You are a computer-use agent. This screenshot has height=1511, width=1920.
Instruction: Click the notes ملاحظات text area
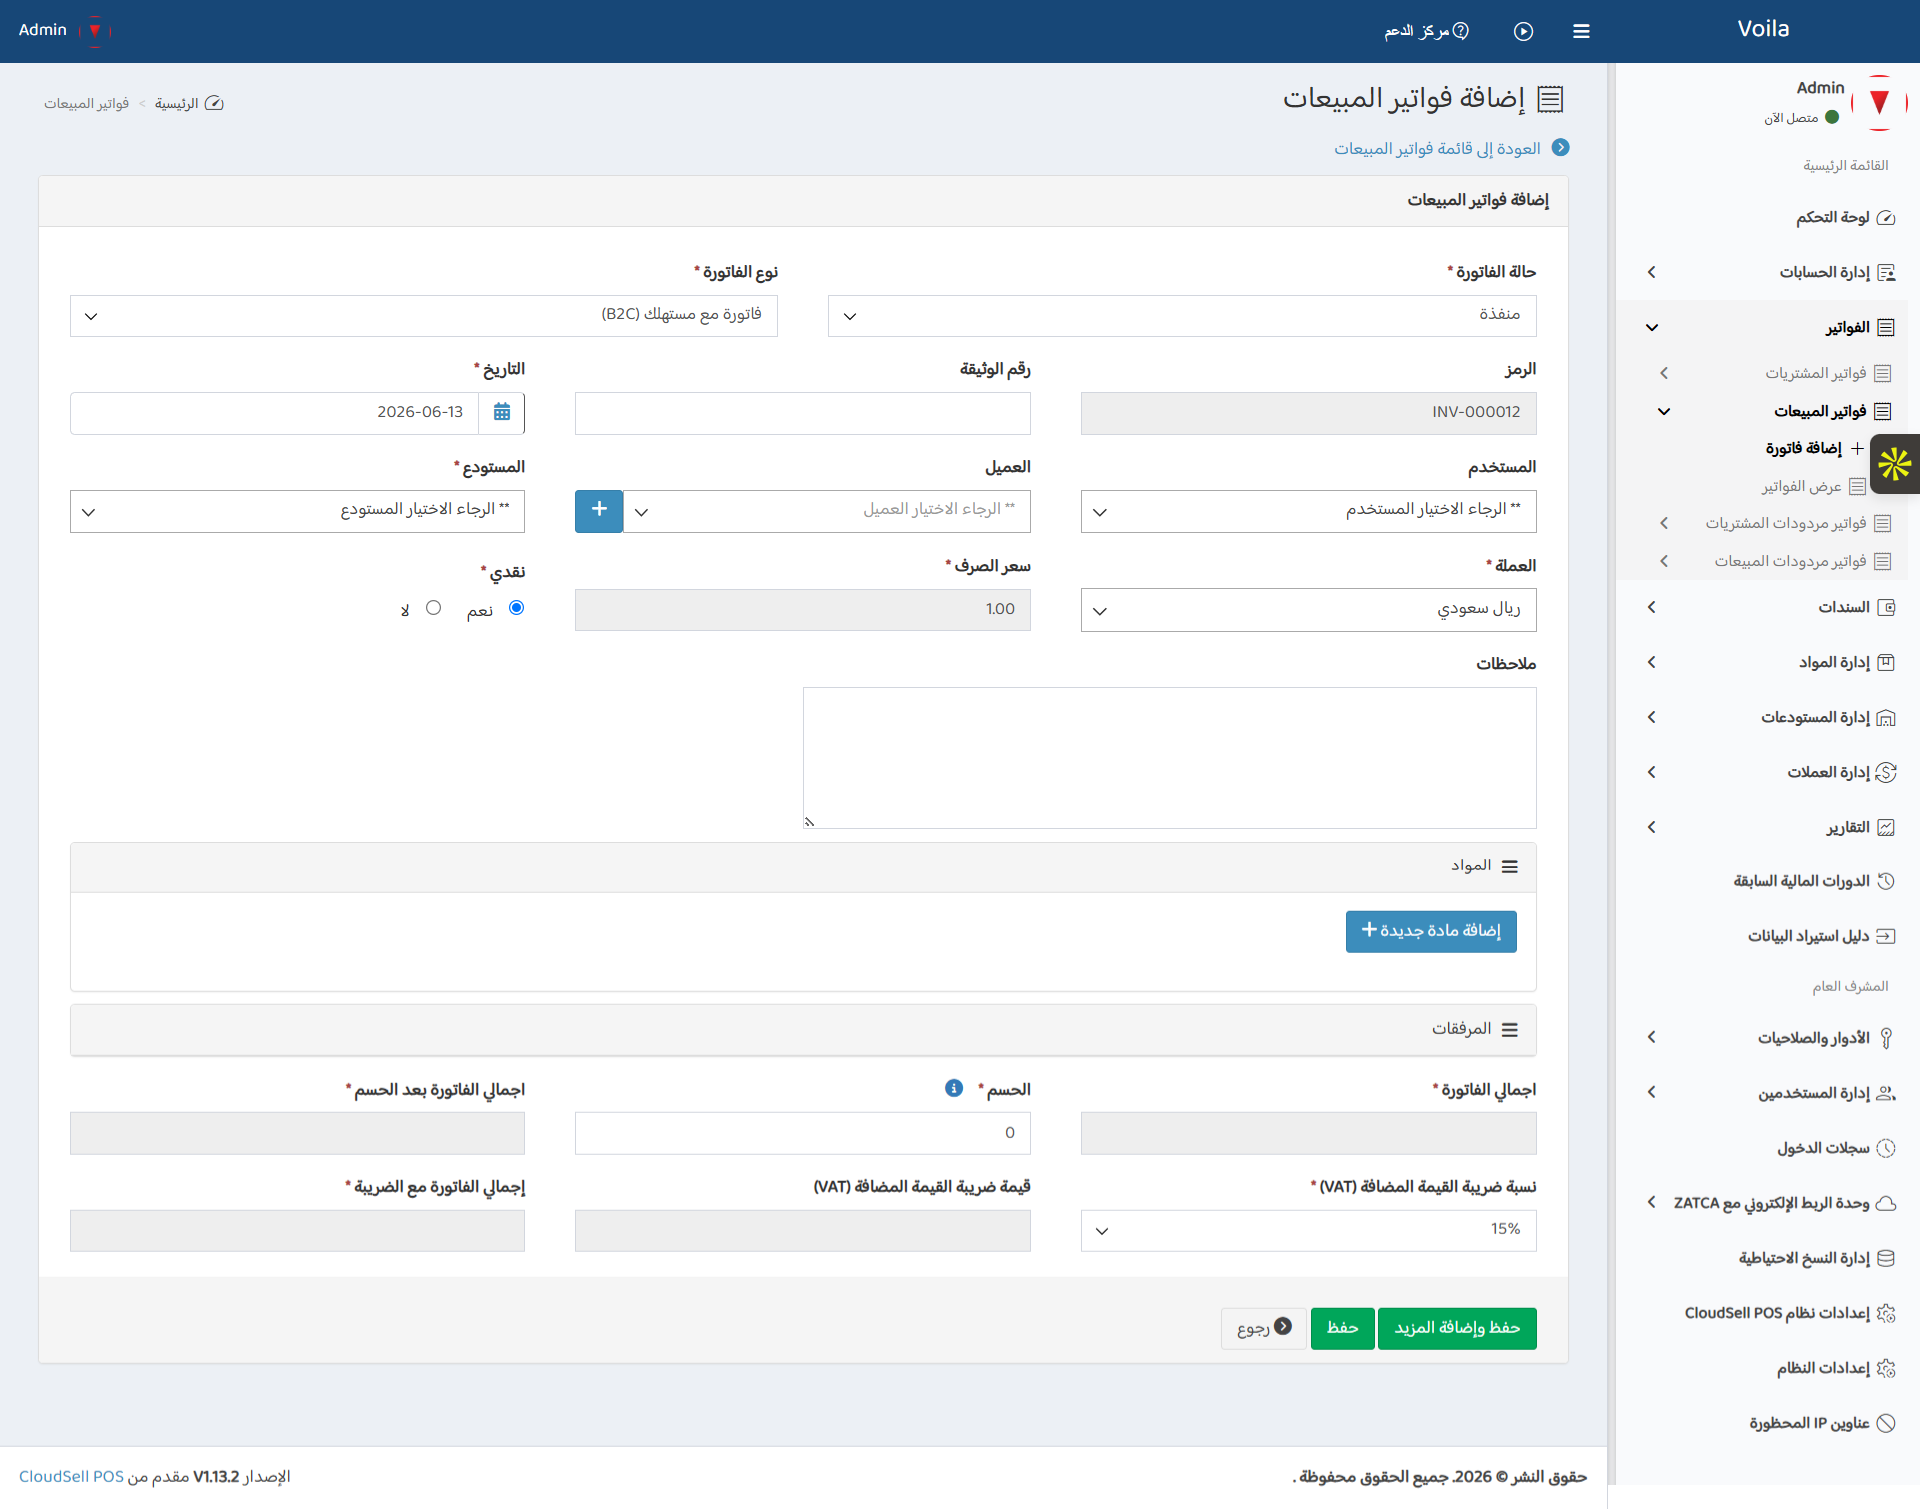(x=1169, y=758)
